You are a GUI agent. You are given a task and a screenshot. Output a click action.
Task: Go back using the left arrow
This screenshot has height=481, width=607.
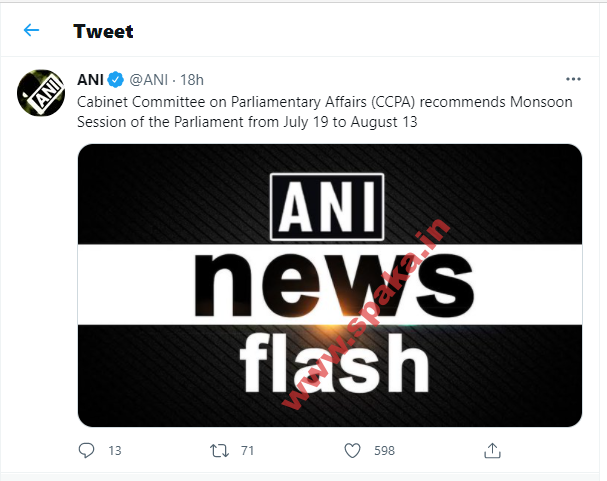click(31, 30)
